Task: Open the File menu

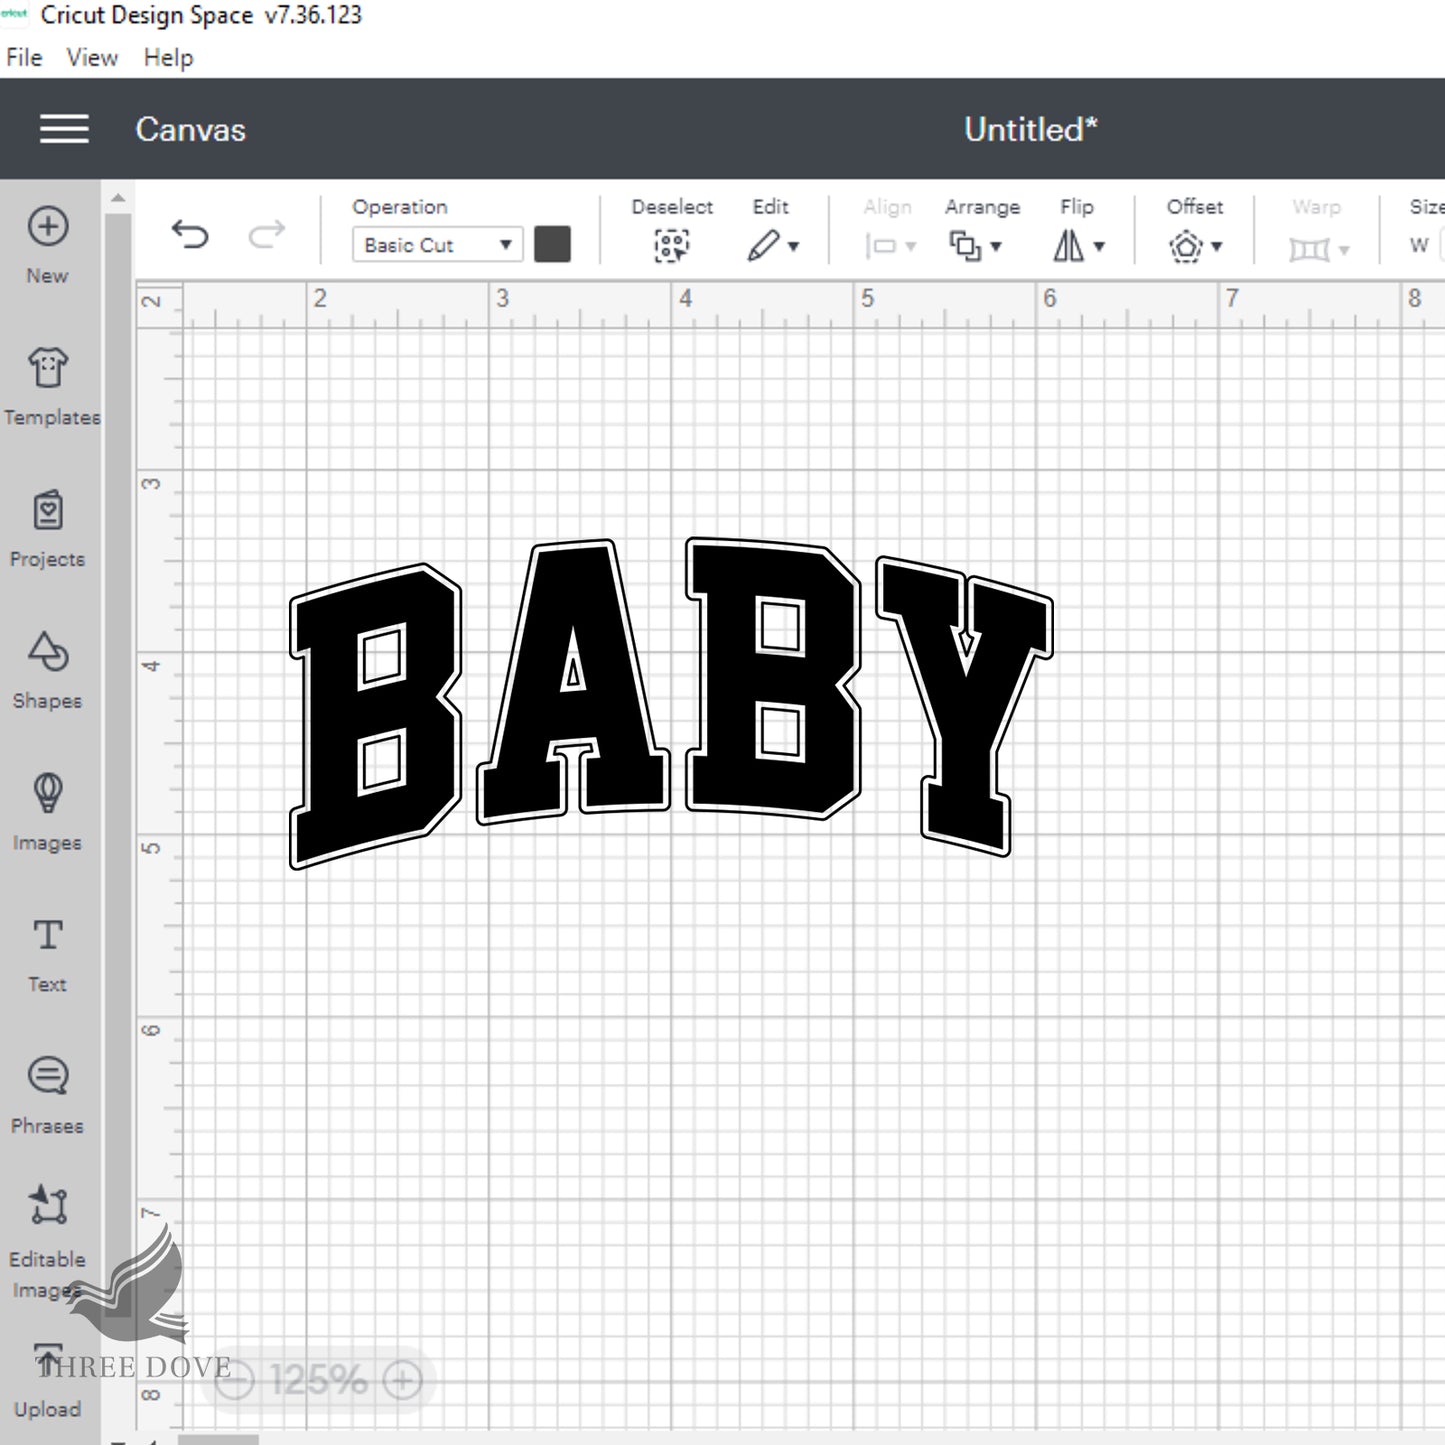Action: [24, 58]
